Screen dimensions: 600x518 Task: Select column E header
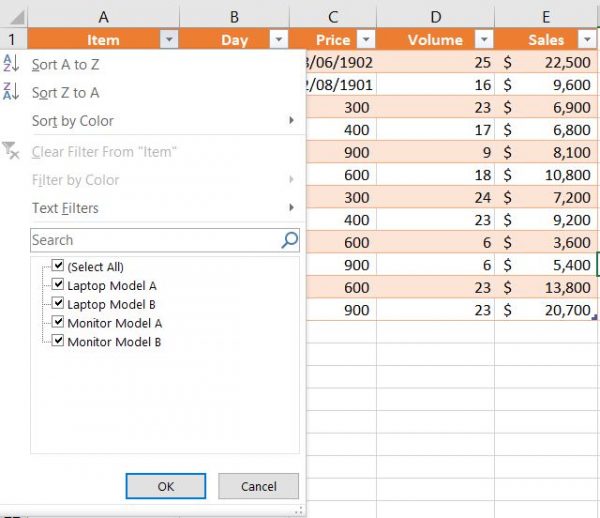(546, 17)
